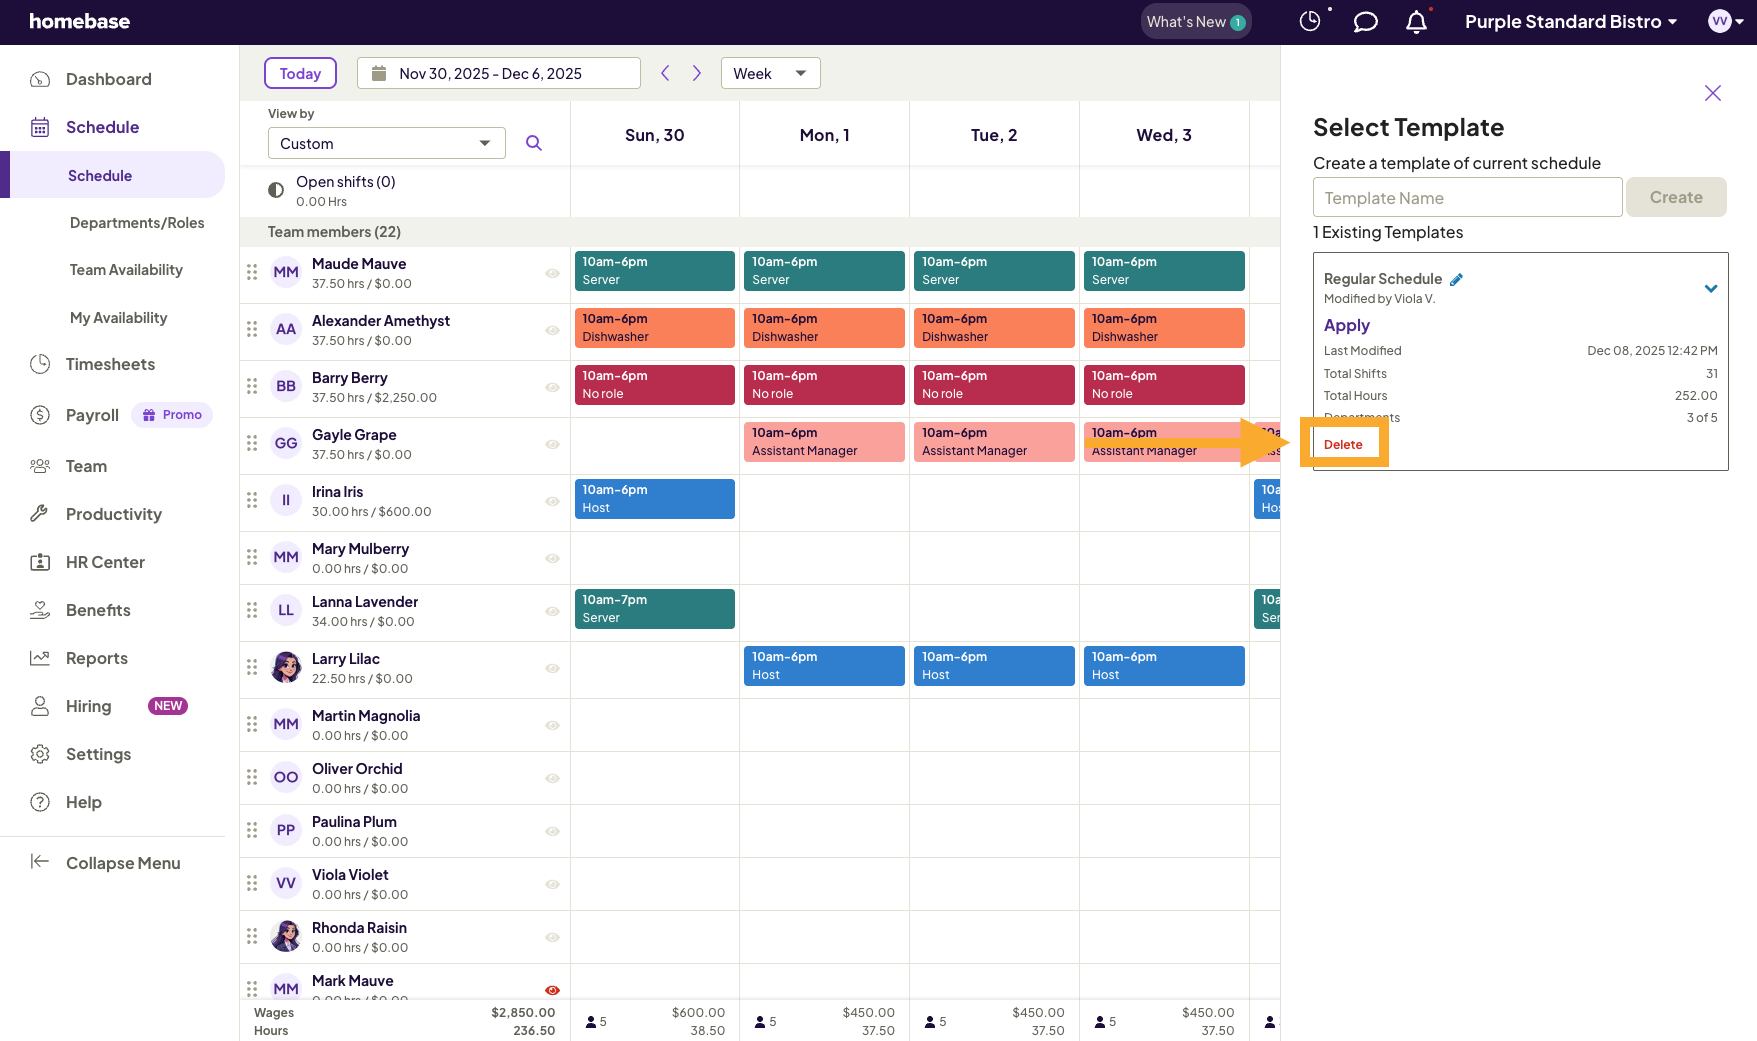Open the Week view dropdown
Screen dimensions: 1757x1041
click(x=770, y=73)
